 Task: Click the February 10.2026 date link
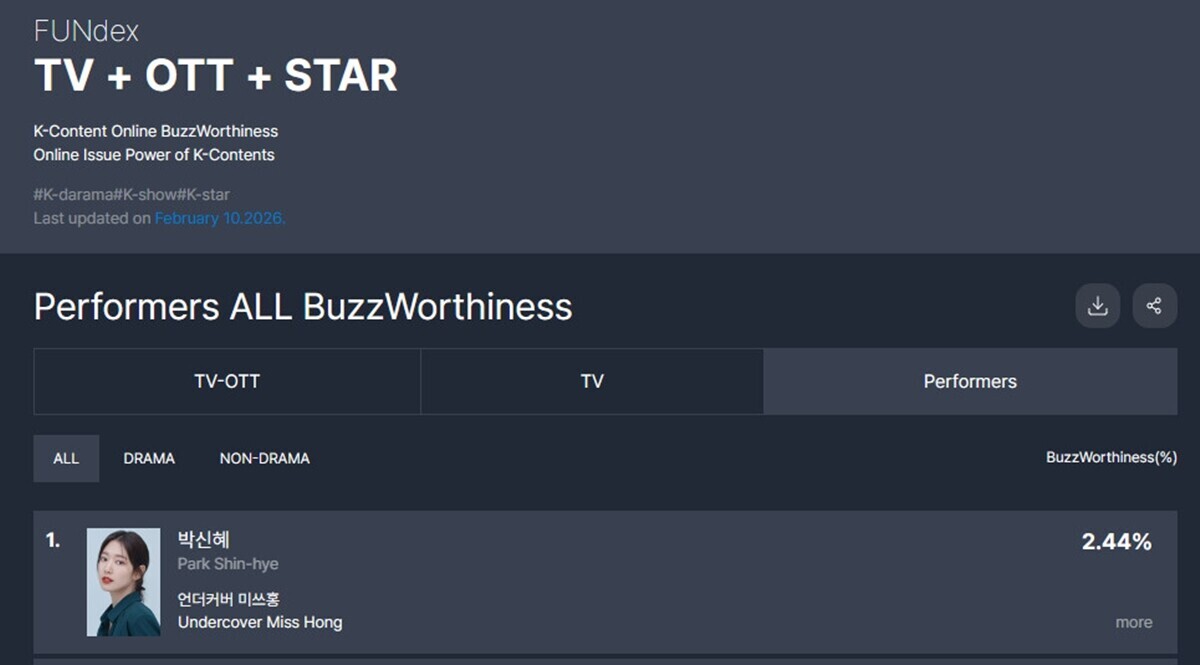[x=220, y=218]
